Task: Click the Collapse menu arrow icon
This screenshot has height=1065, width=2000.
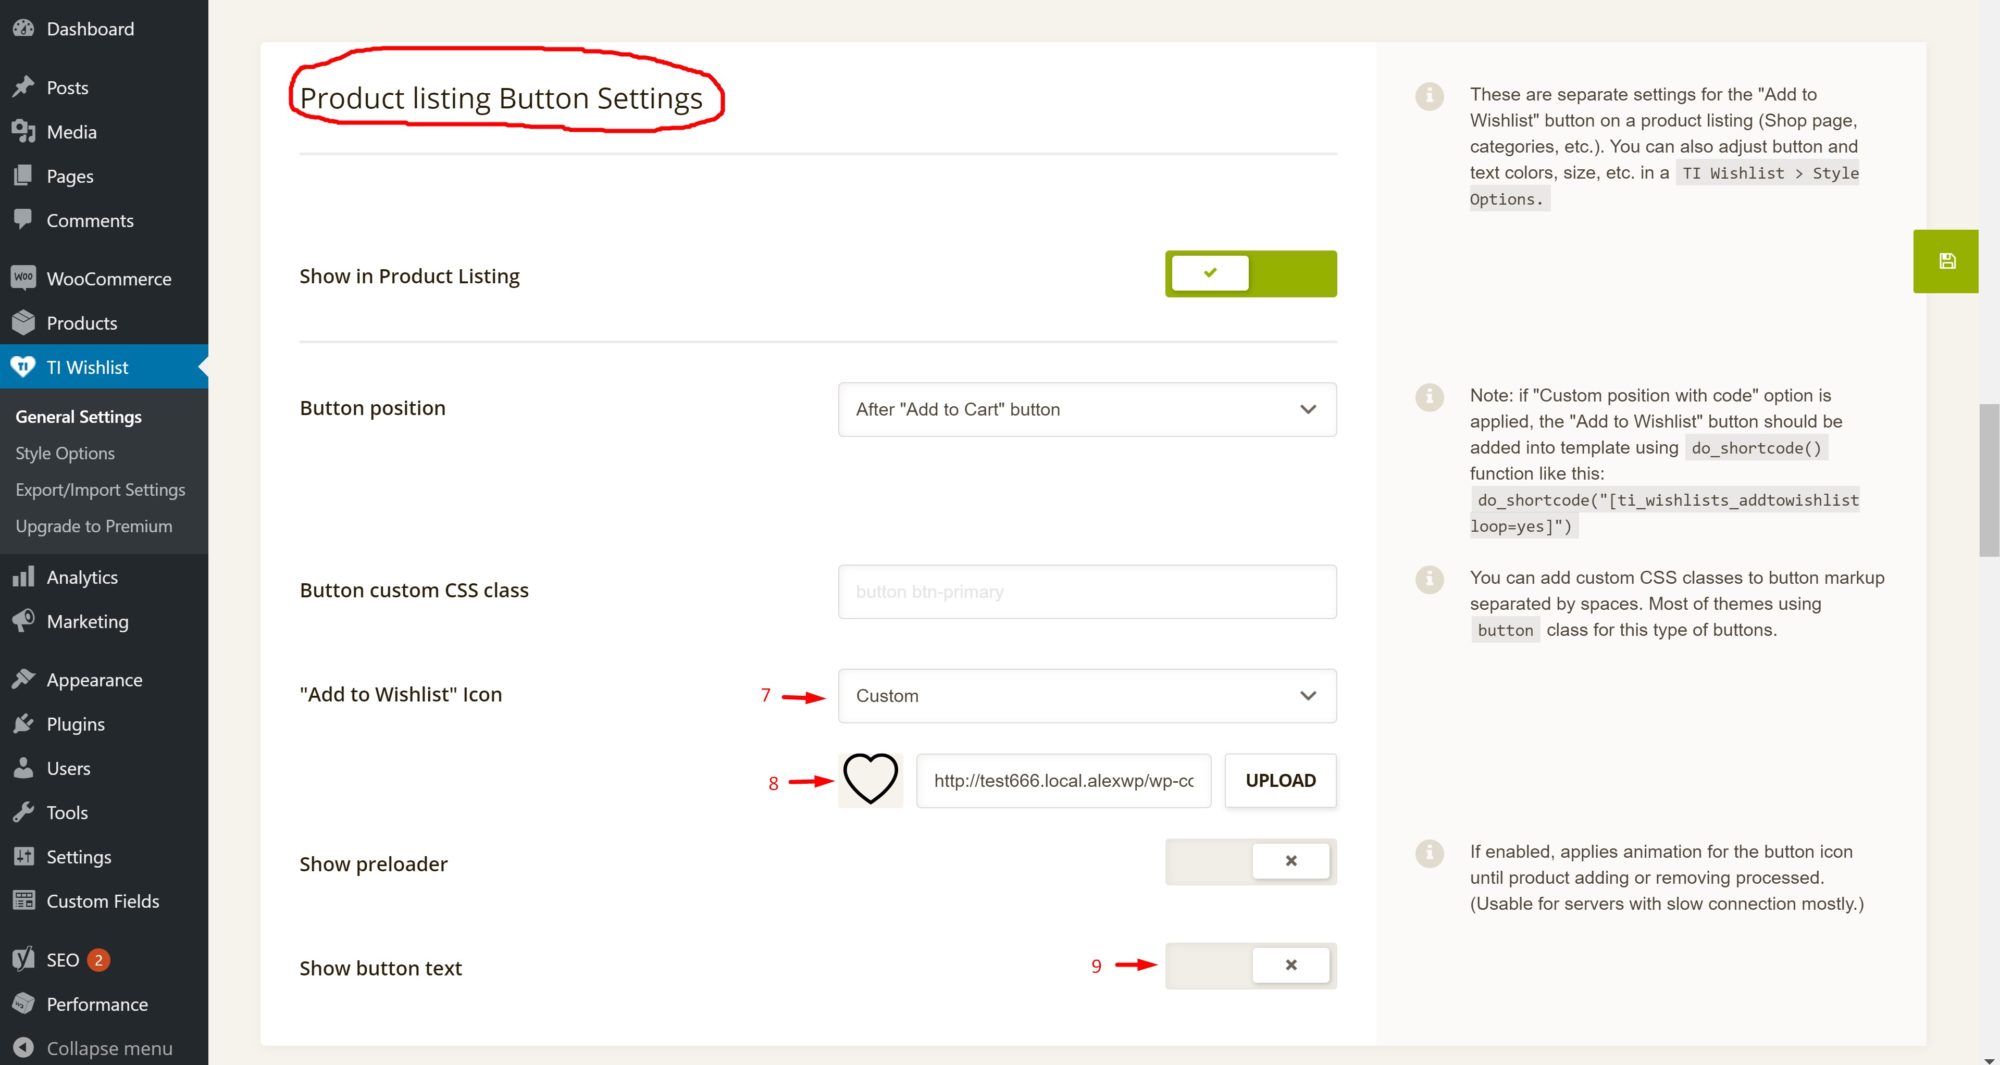Action: (x=23, y=1047)
